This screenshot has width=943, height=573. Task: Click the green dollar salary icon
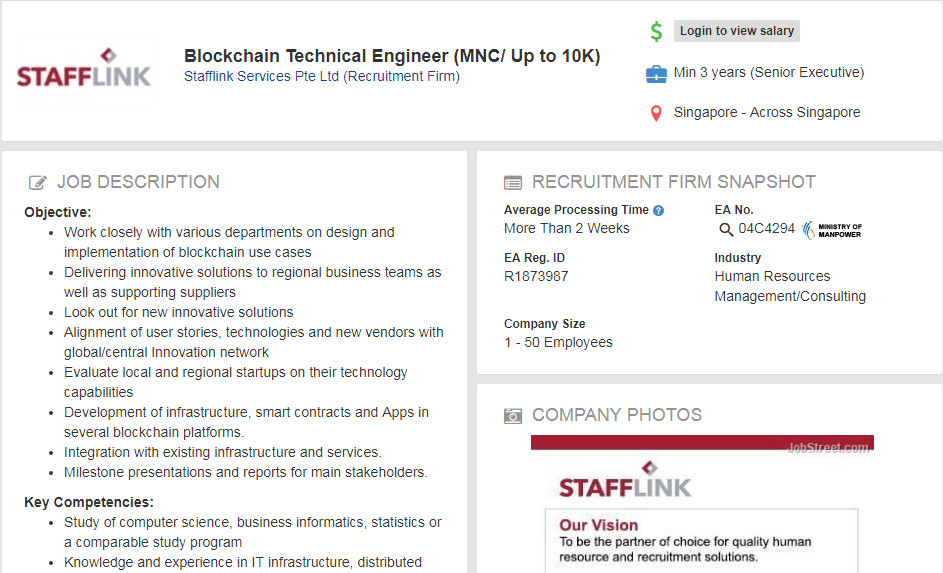(x=656, y=31)
